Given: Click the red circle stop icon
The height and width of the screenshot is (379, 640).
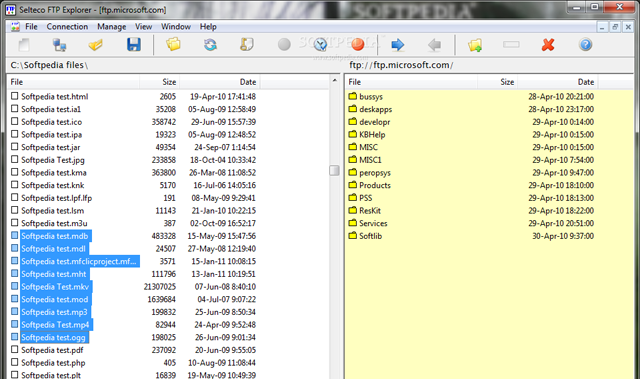Looking at the screenshot, I should (x=358, y=44).
